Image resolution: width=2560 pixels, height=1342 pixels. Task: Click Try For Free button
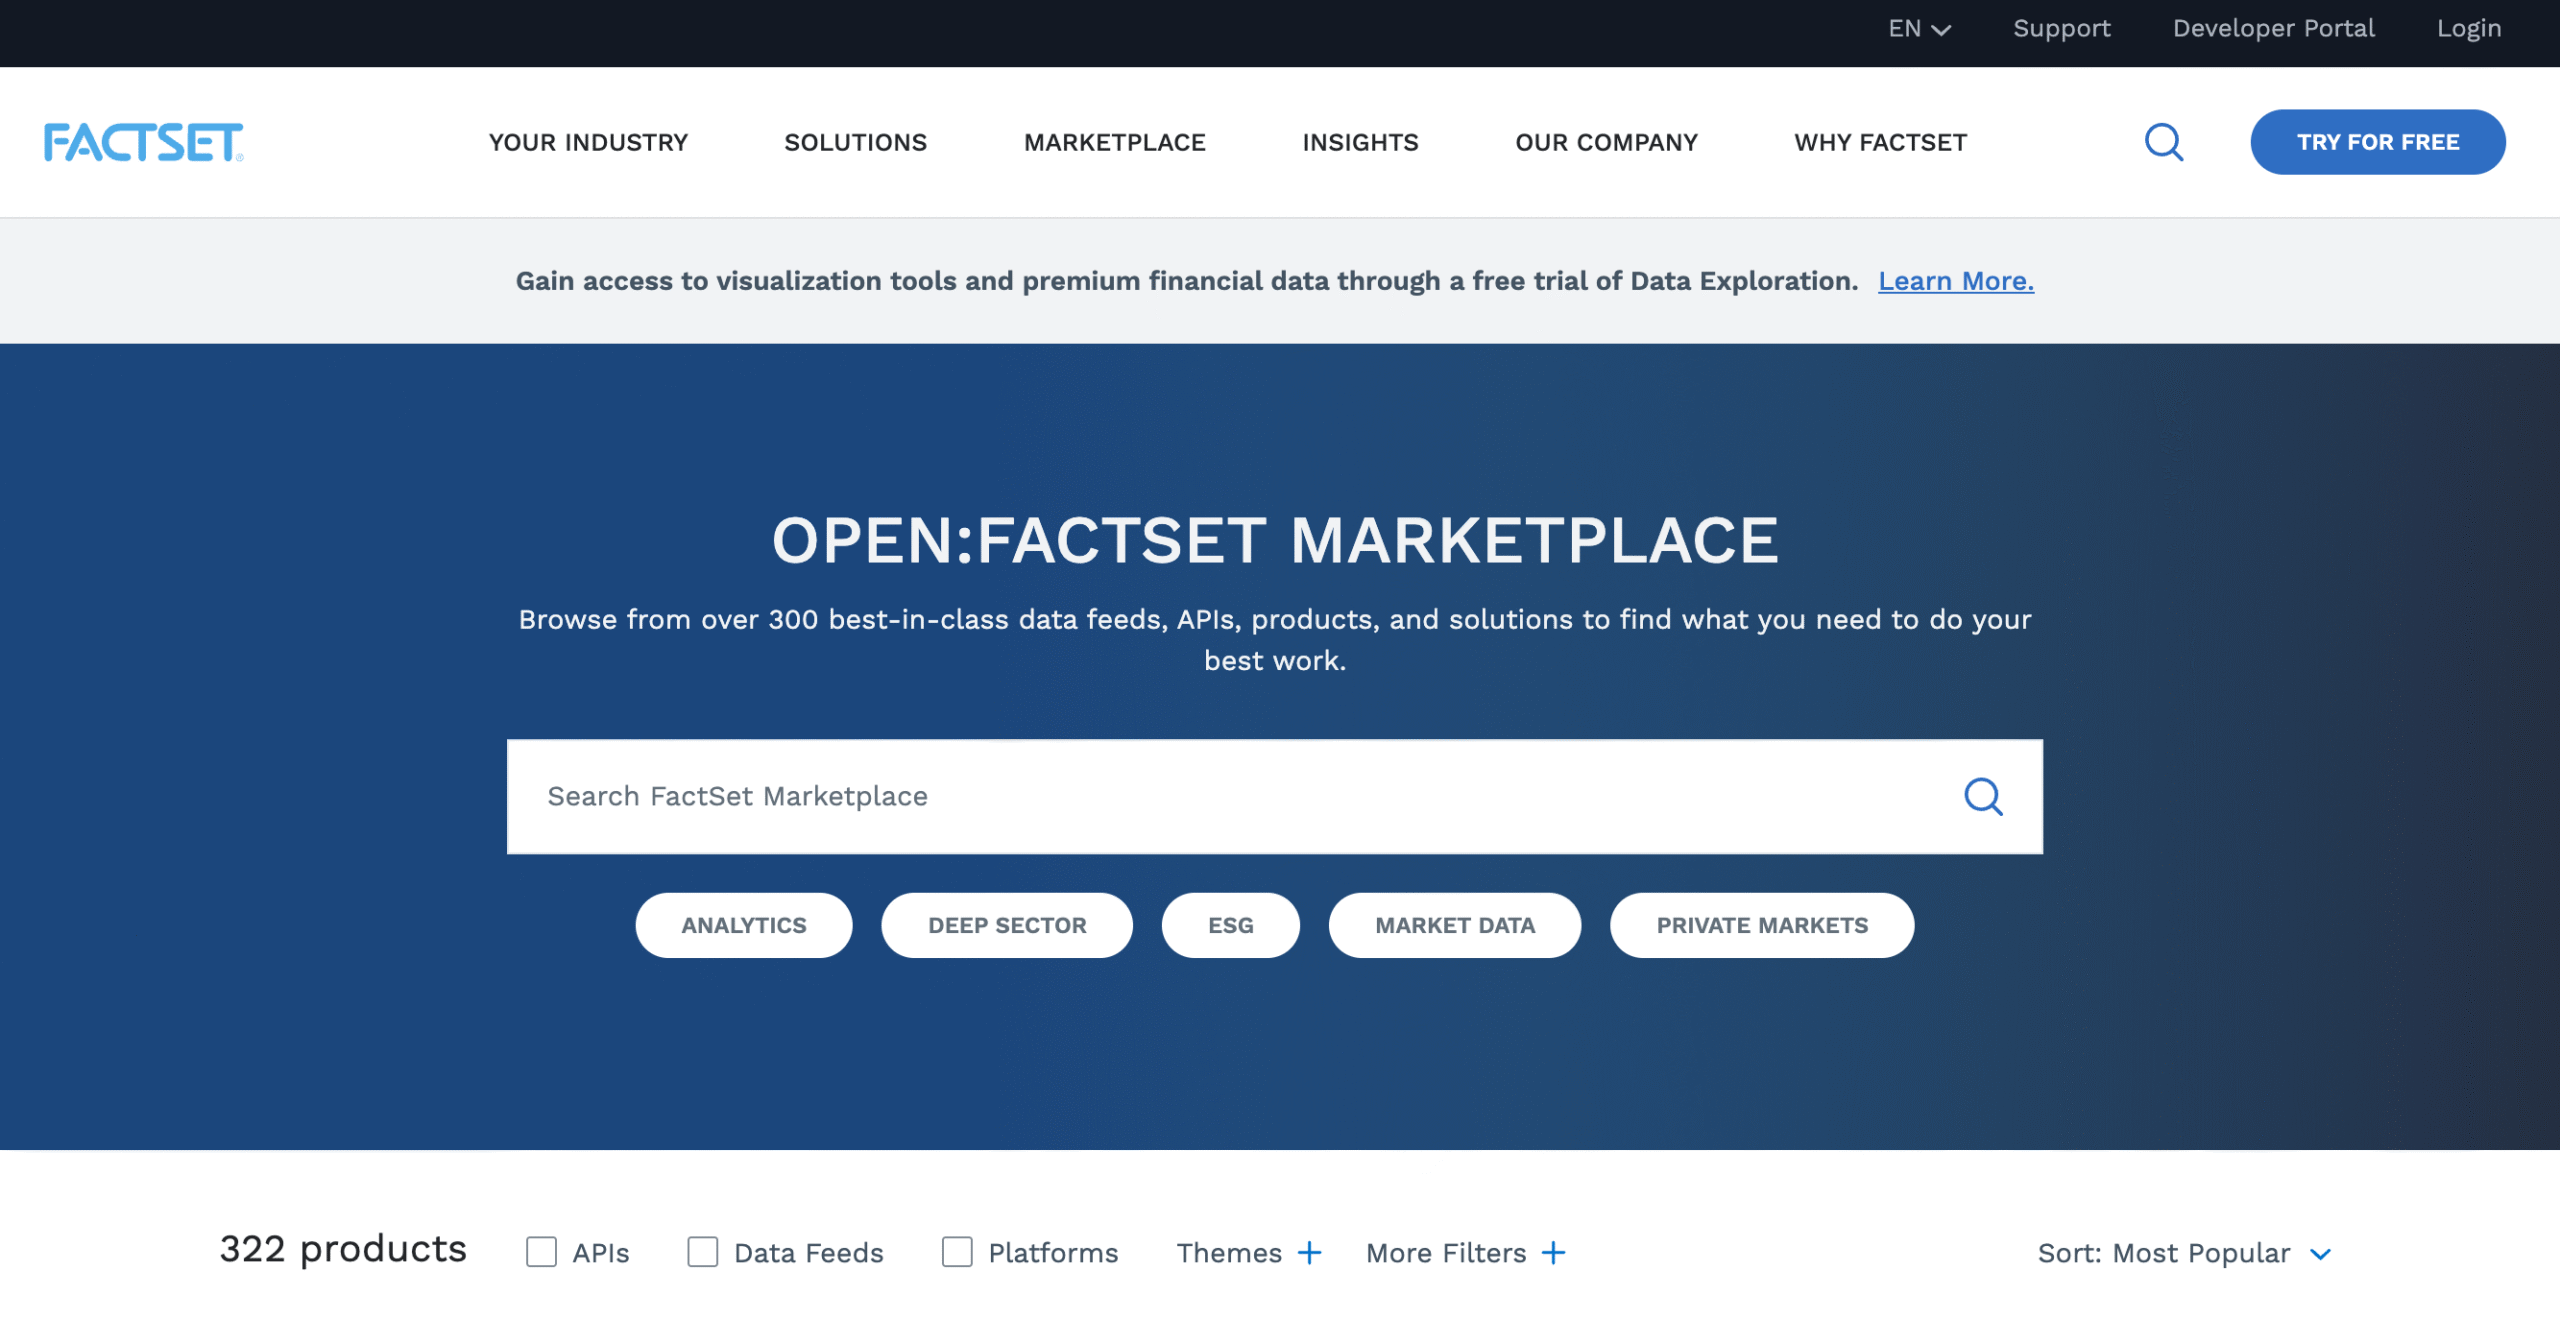pos(2377,142)
